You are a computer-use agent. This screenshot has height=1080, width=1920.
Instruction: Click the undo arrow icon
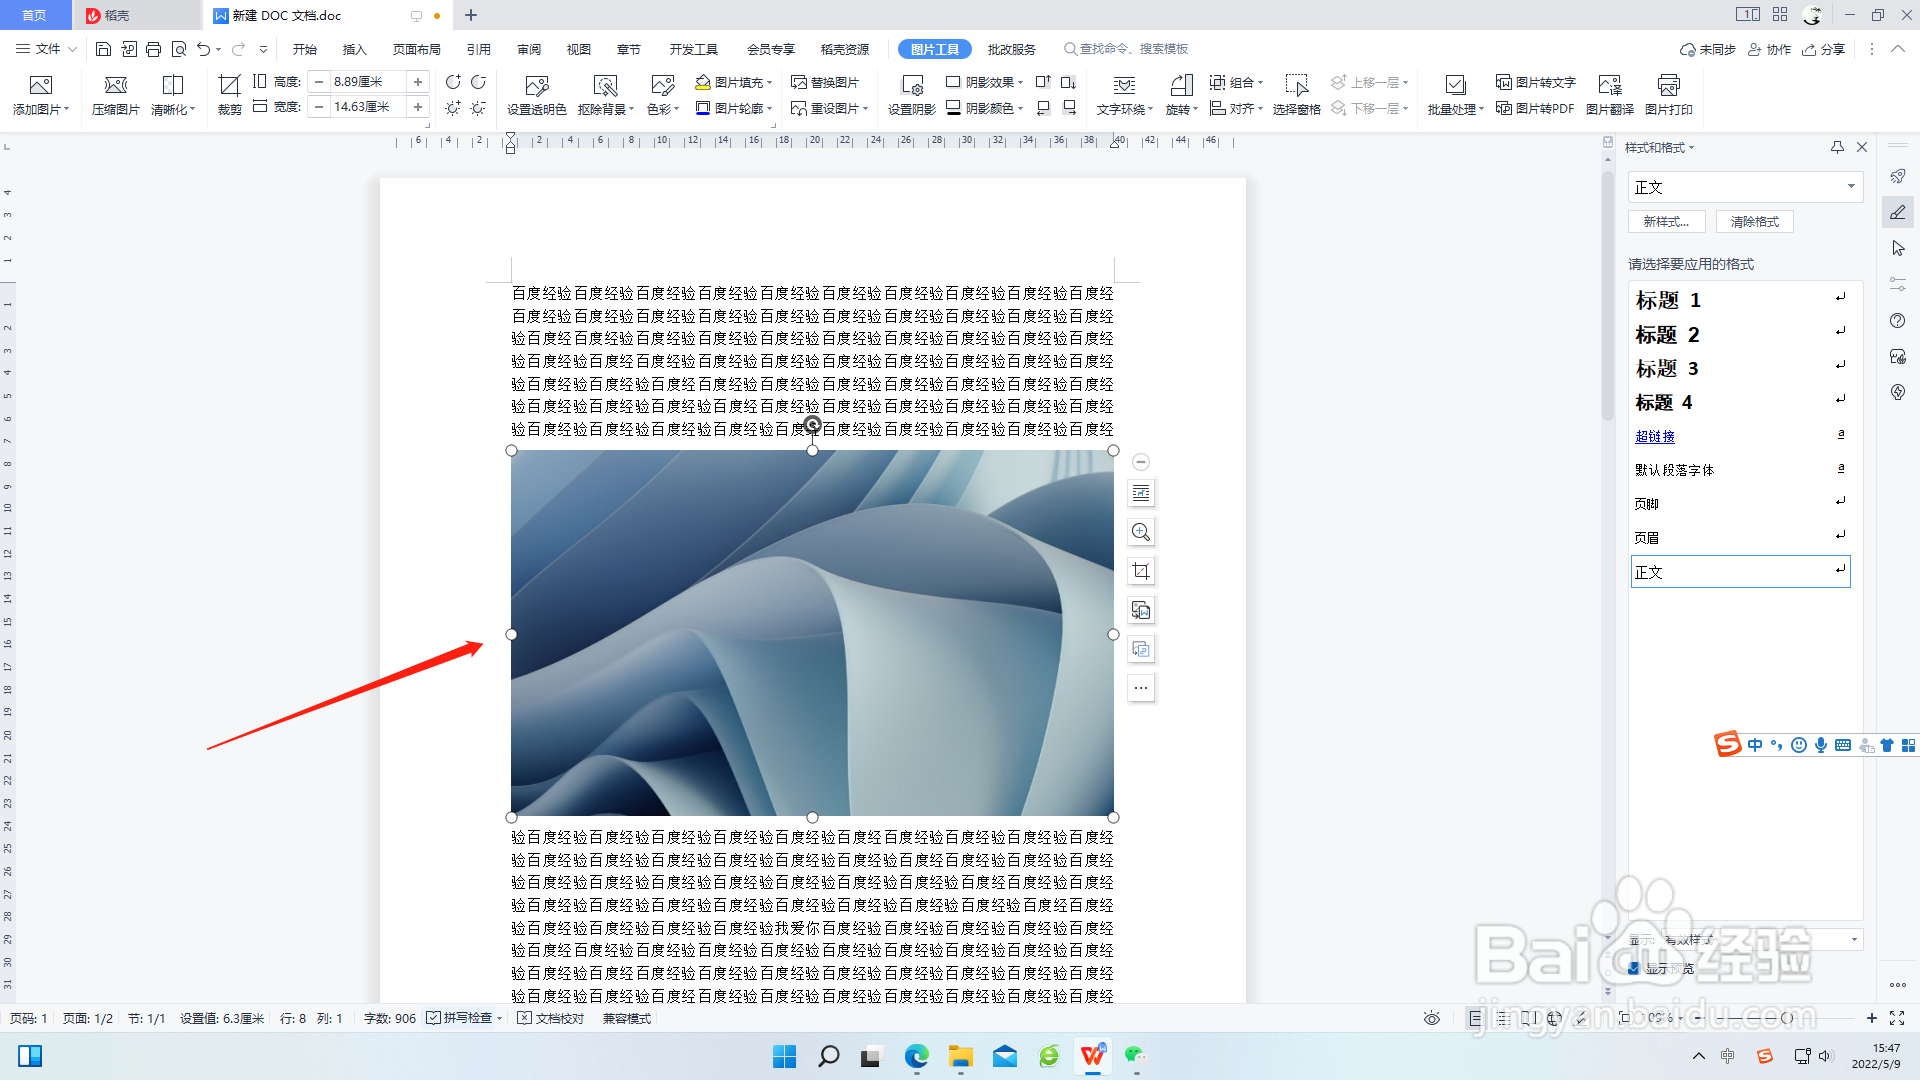(x=204, y=49)
